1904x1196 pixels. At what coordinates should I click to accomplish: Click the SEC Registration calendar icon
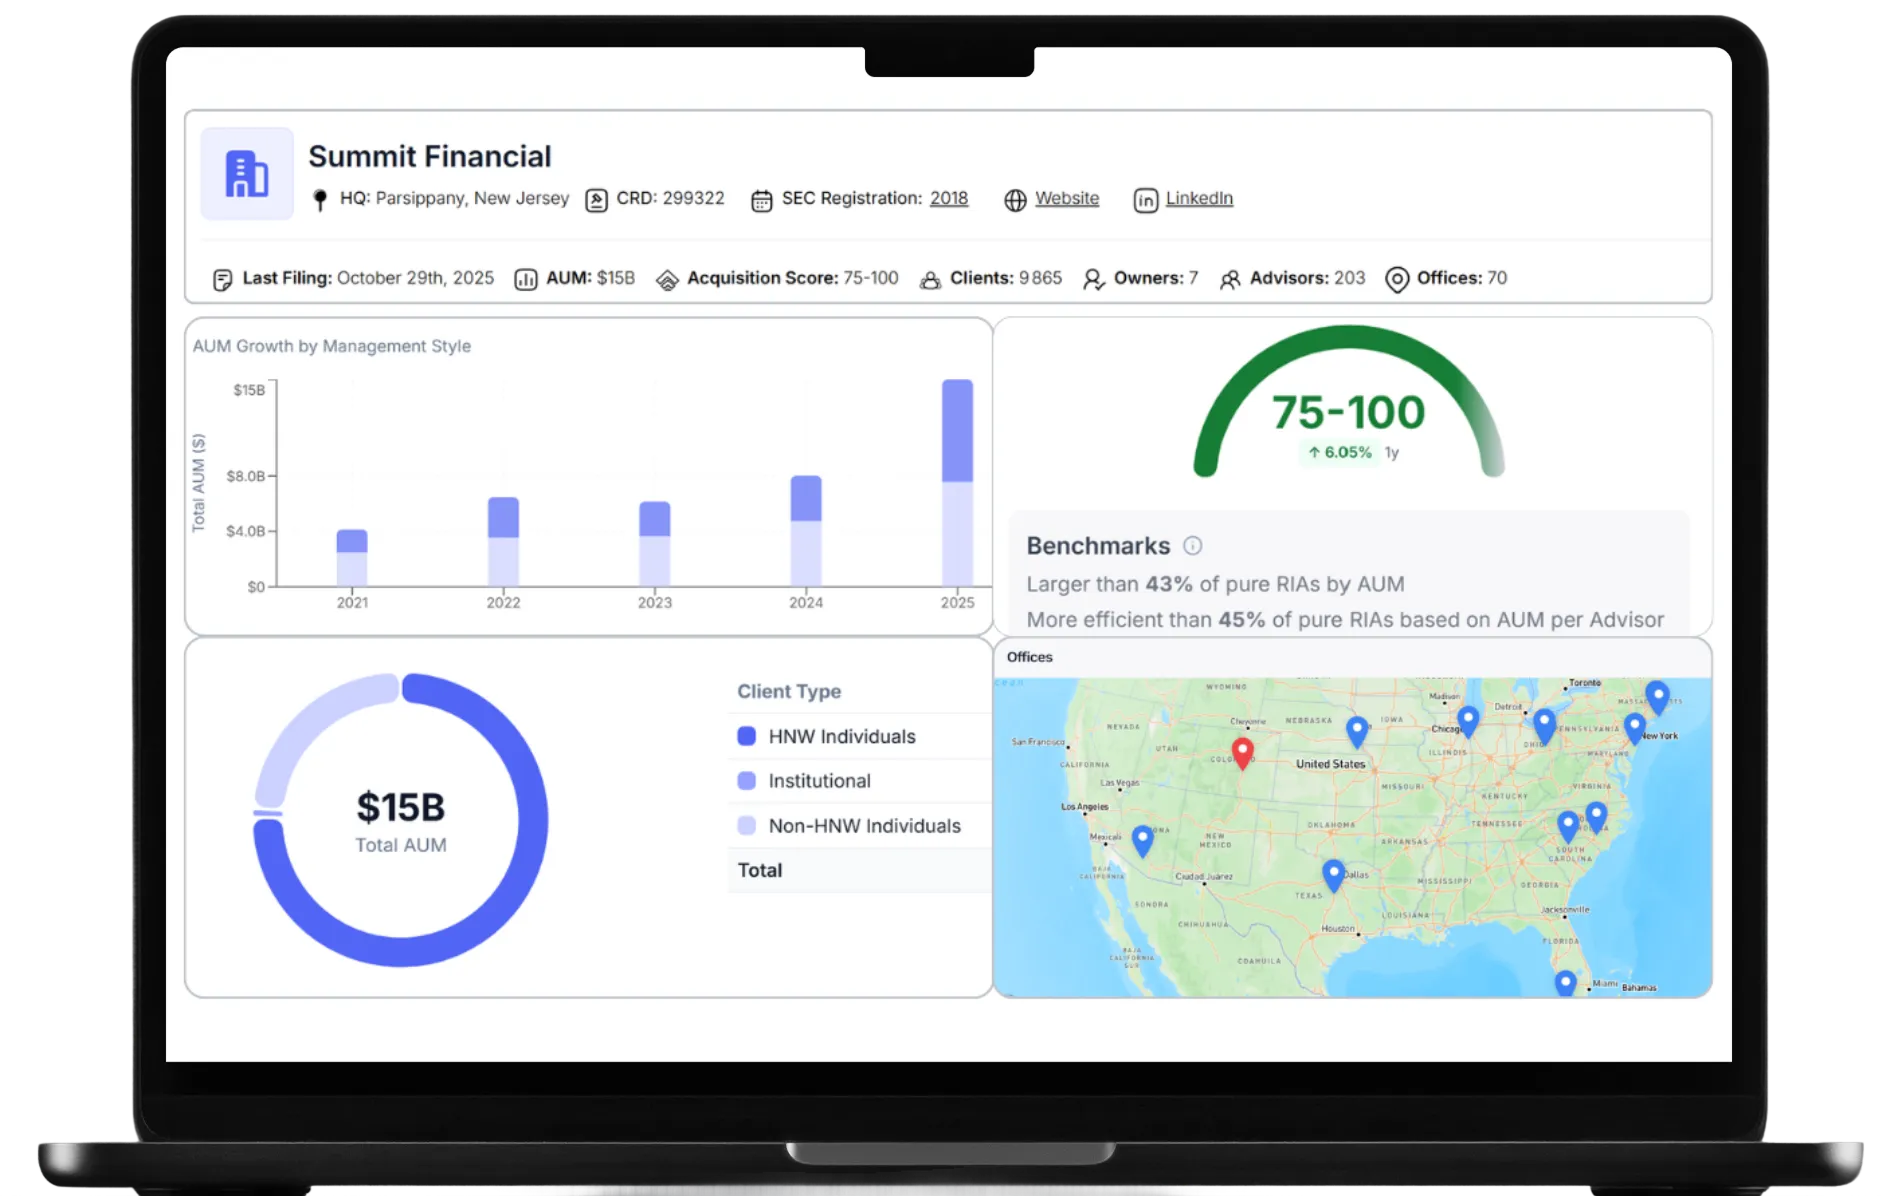pos(761,200)
